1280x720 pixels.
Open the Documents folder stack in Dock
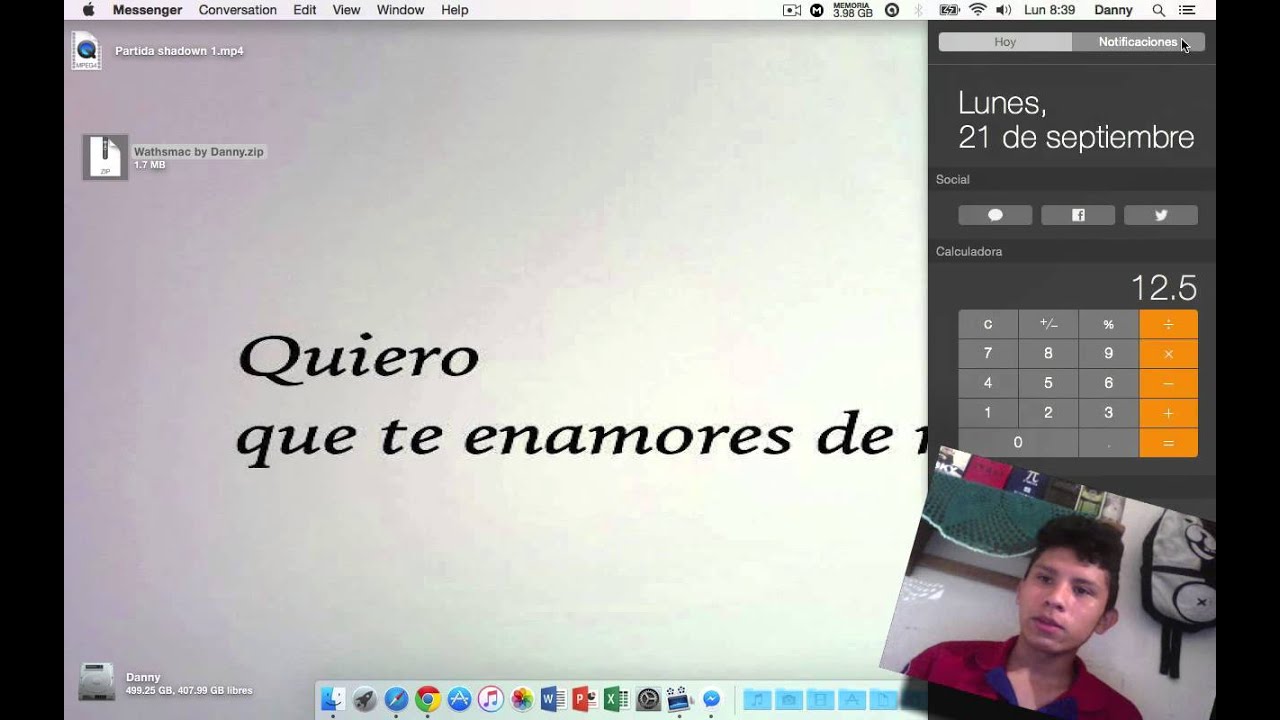coord(884,700)
